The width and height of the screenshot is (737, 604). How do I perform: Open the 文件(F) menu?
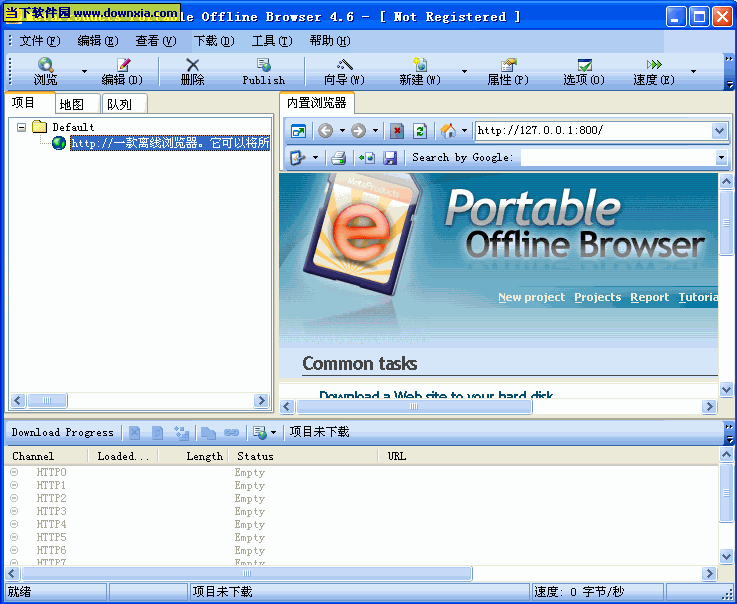pyautogui.click(x=39, y=41)
